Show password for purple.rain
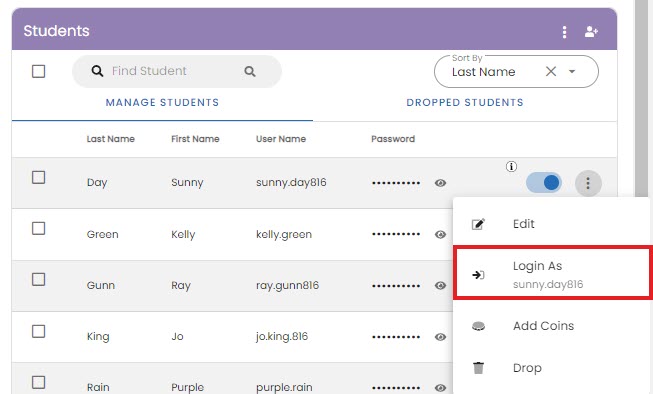Image resolution: width=653 pixels, height=394 pixels. point(440,388)
